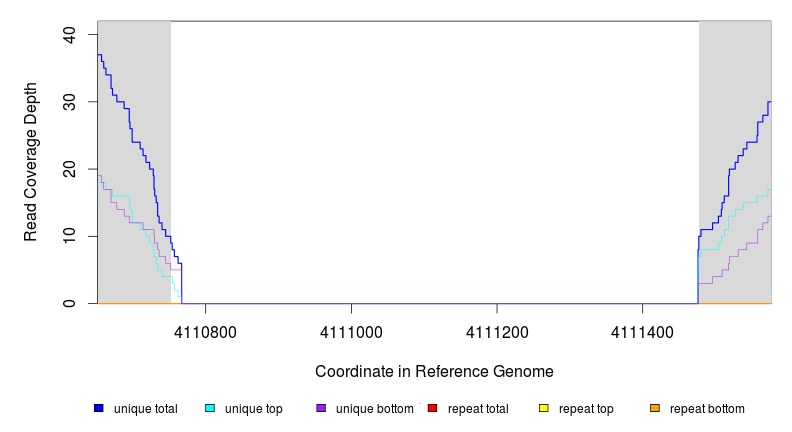
Task: Click the "Coordinate in Reference Genome" axis title
Action: tap(434, 371)
